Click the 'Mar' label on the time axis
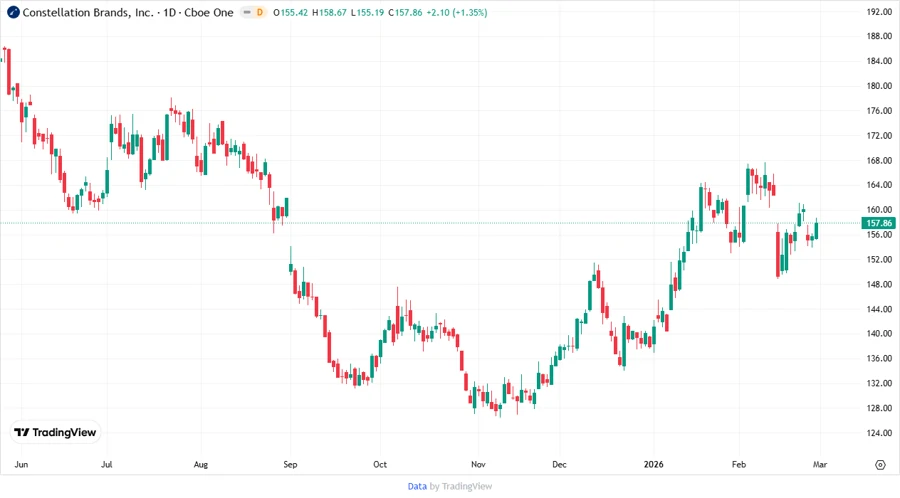The width and height of the screenshot is (900, 498). 820,464
